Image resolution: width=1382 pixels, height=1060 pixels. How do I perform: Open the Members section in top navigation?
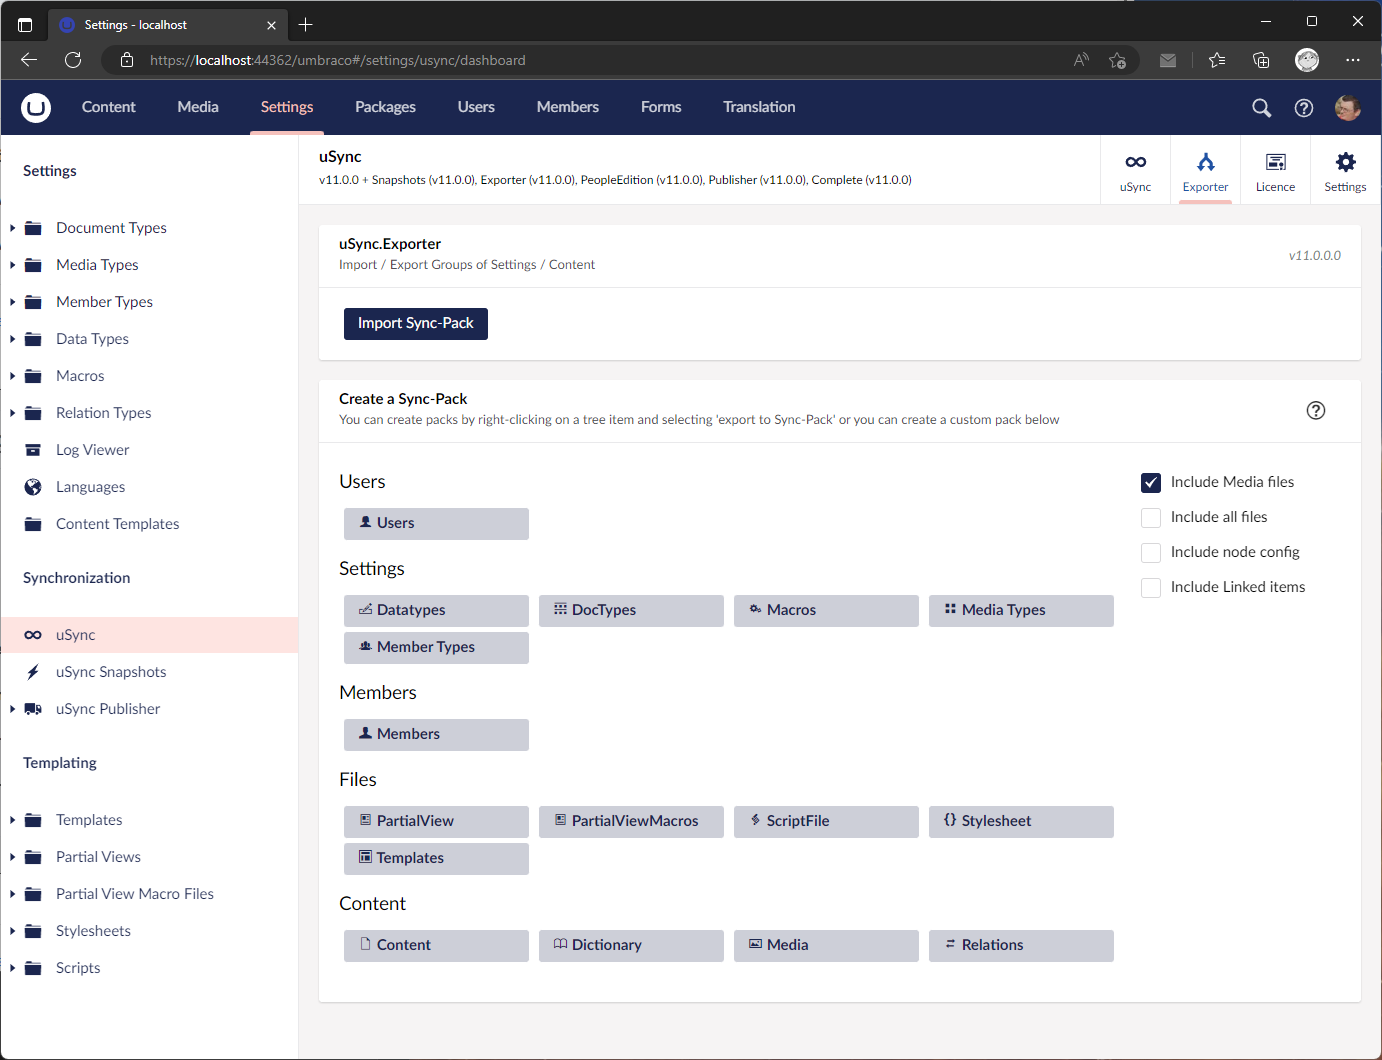567,107
